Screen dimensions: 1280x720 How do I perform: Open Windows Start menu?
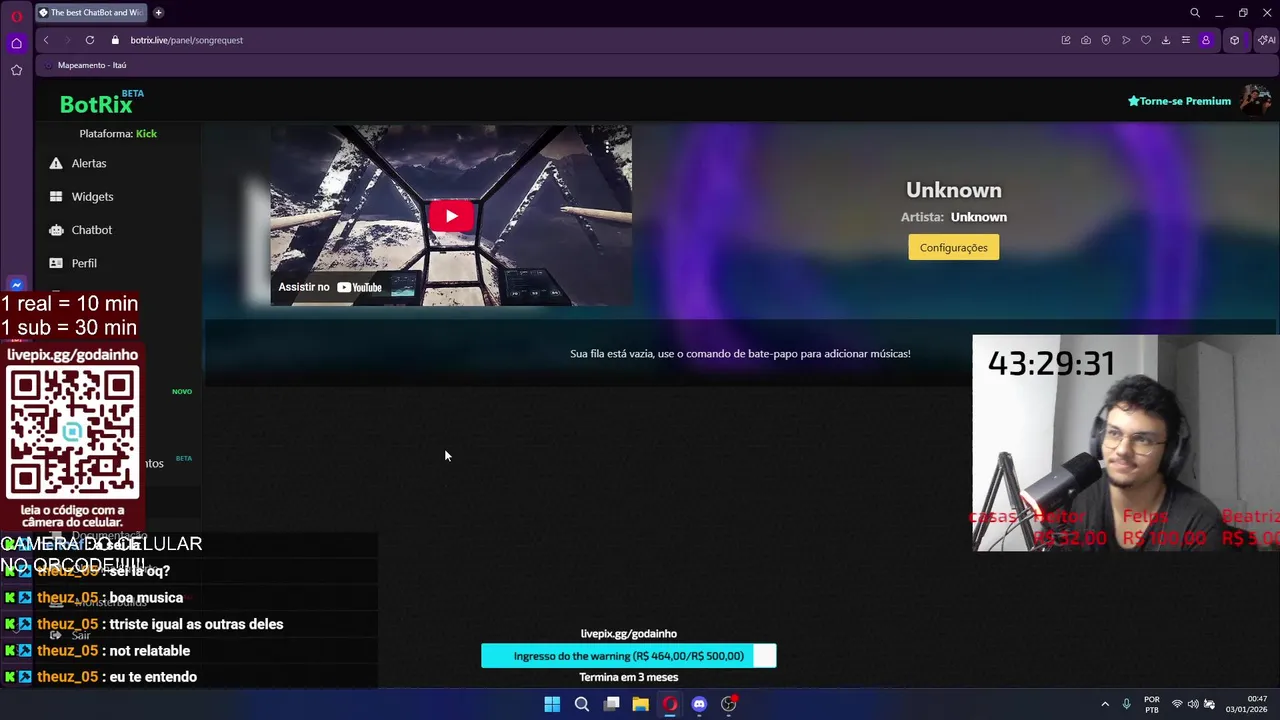[x=552, y=704]
